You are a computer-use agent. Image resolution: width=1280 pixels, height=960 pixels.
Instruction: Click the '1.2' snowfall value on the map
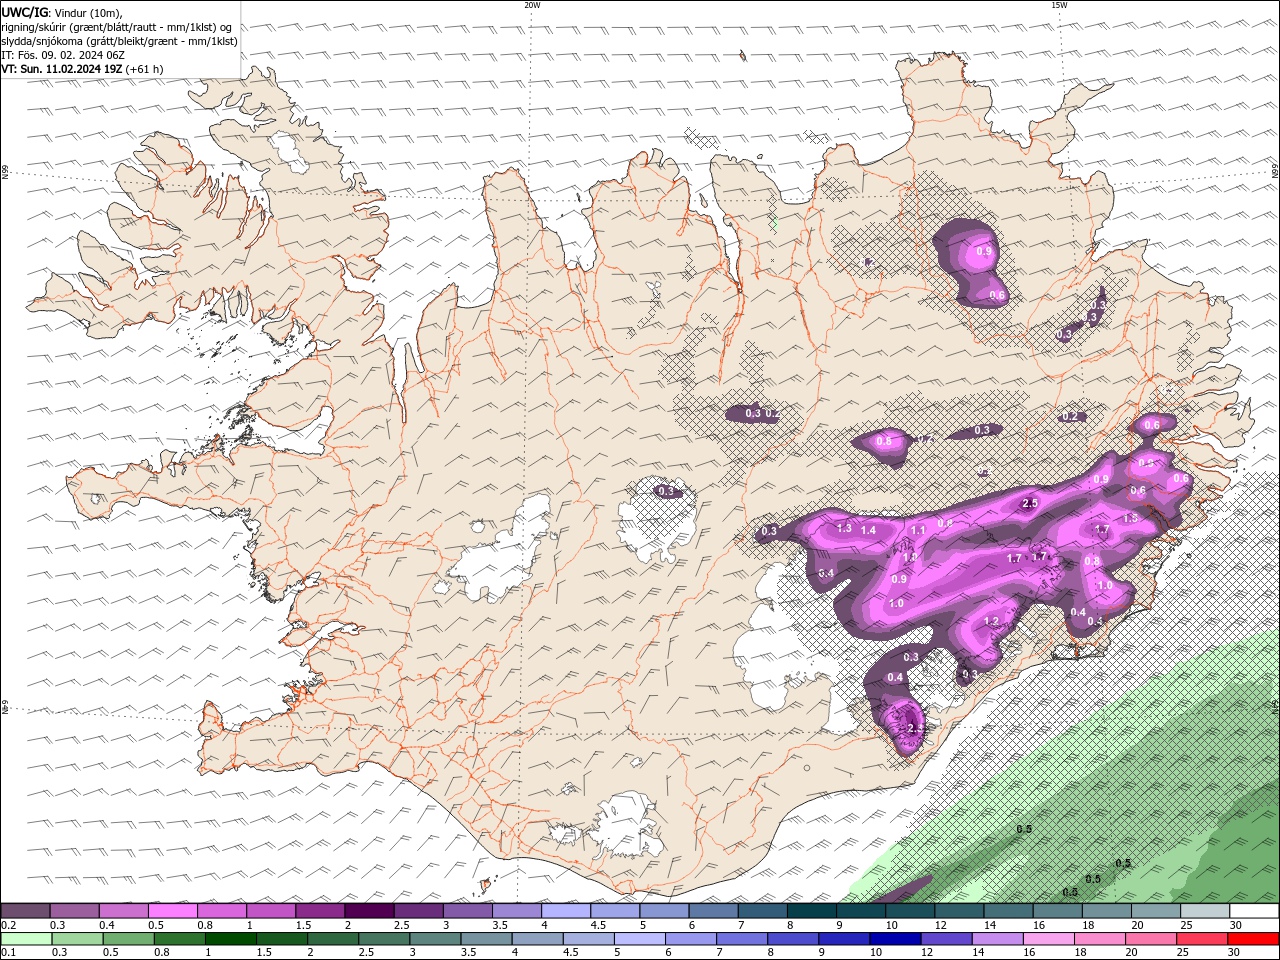click(x=992, y=621)
